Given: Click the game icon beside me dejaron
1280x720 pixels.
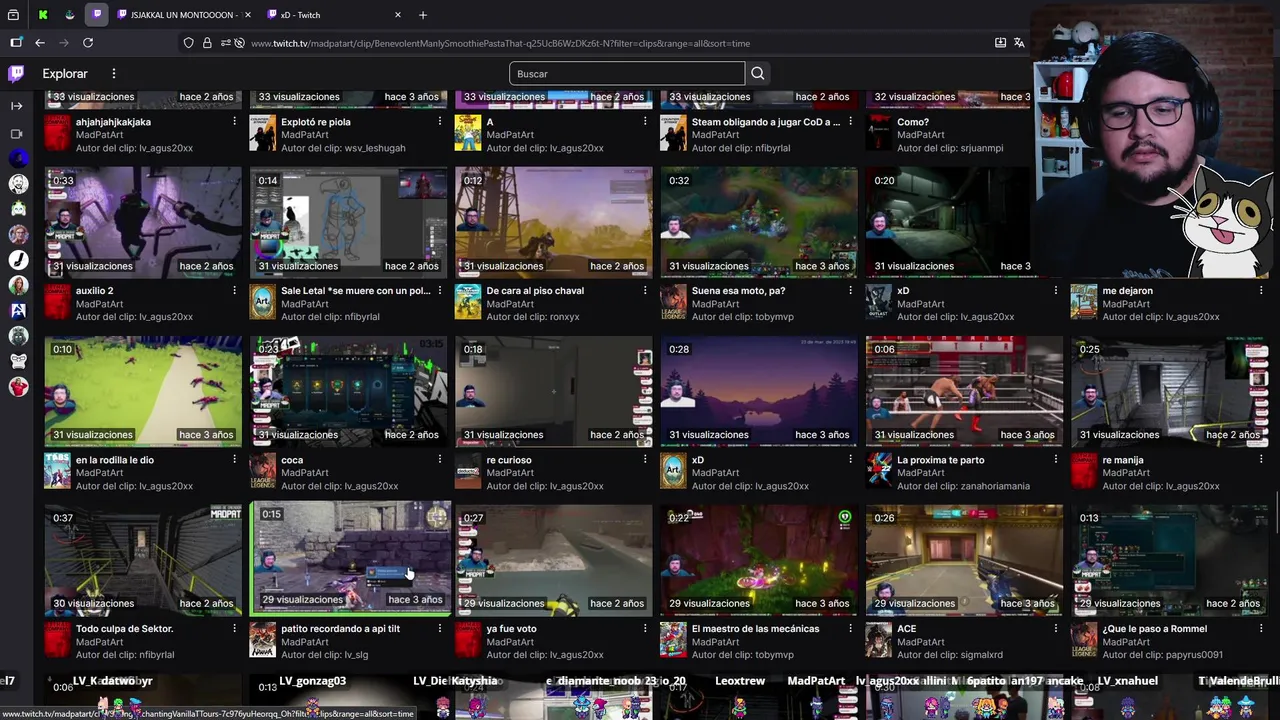Looking at the screenshot, I should (1083, 302).
